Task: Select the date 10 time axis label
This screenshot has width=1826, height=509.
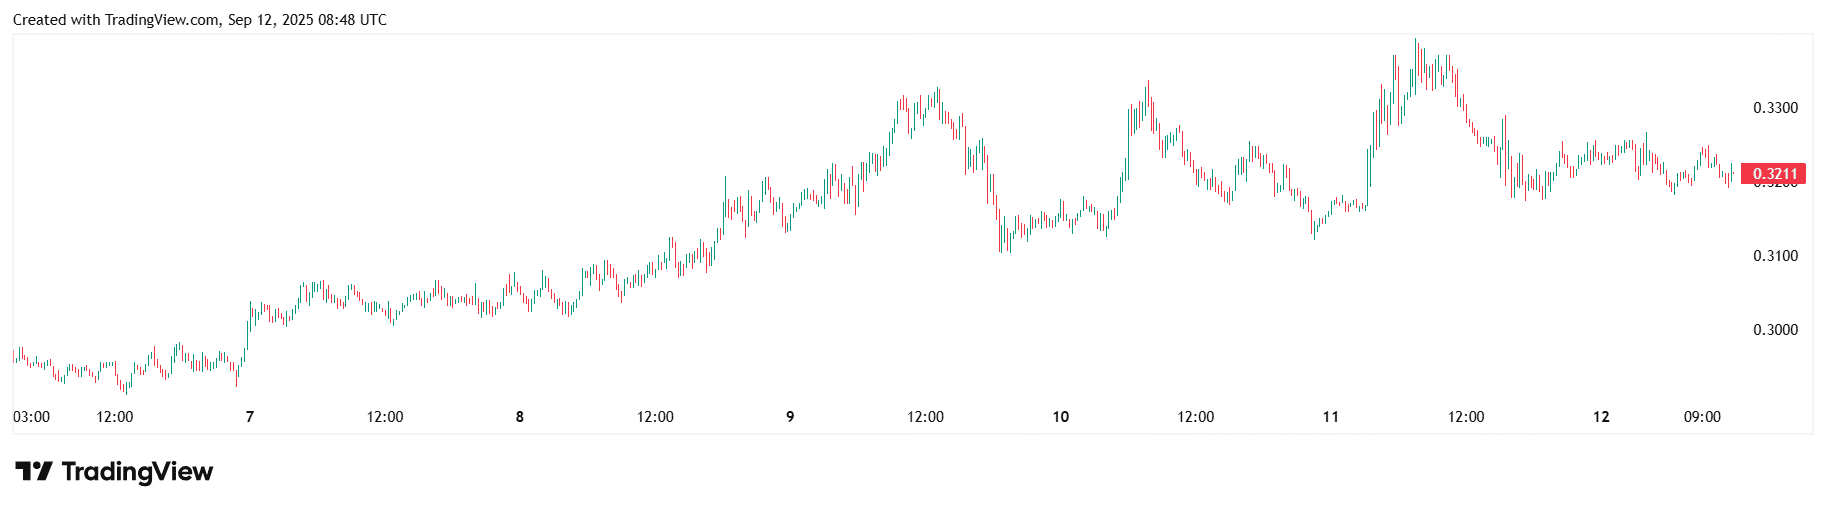Action: (x=1061, y=417)
